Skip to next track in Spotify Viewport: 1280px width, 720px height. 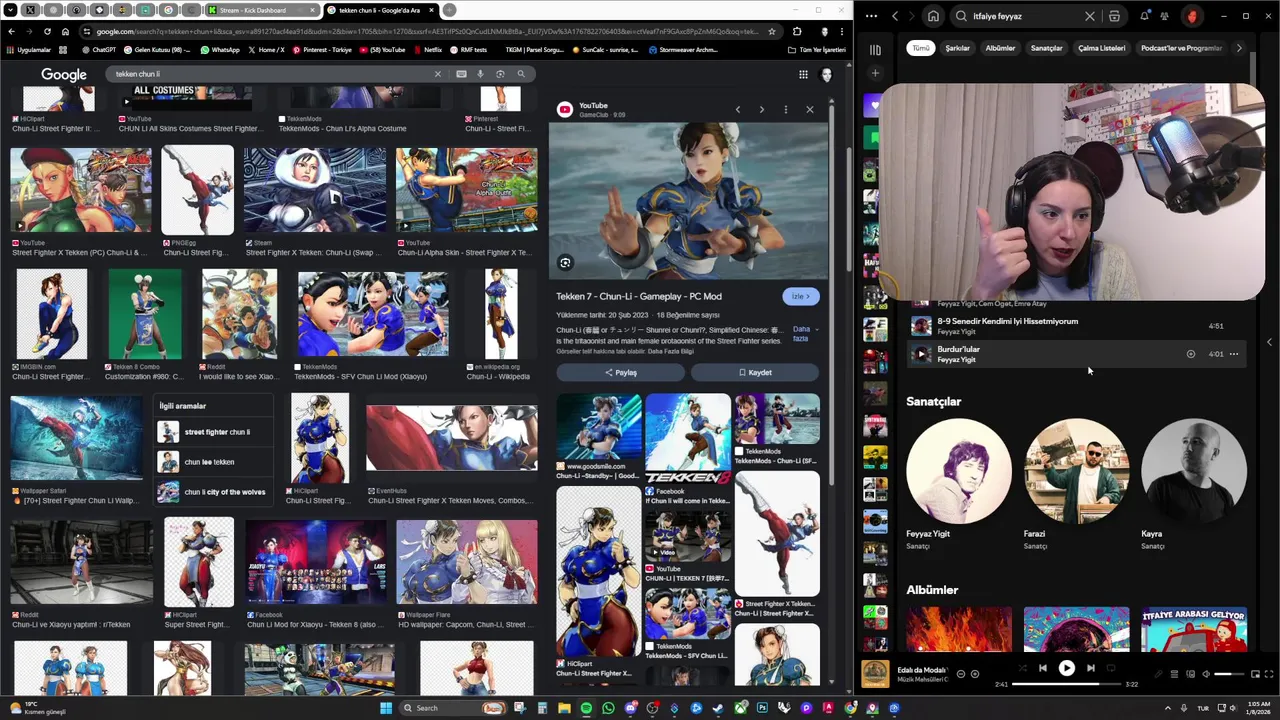[x=1091, y=668]
